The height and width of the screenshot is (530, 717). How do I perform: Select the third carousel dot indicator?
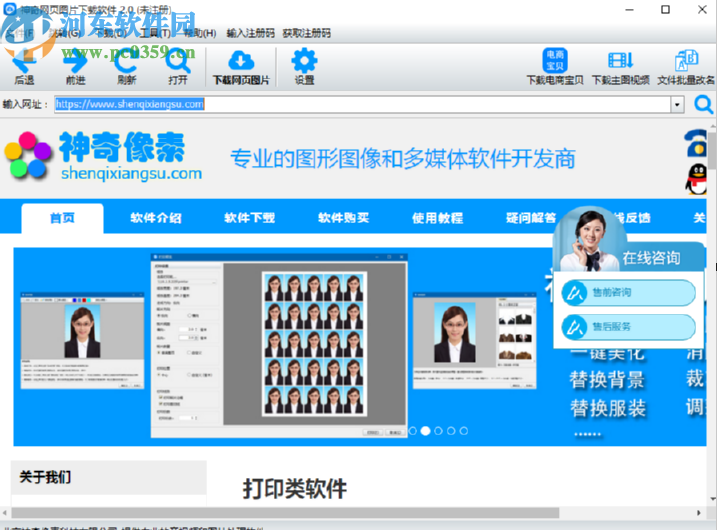[438, 431]
